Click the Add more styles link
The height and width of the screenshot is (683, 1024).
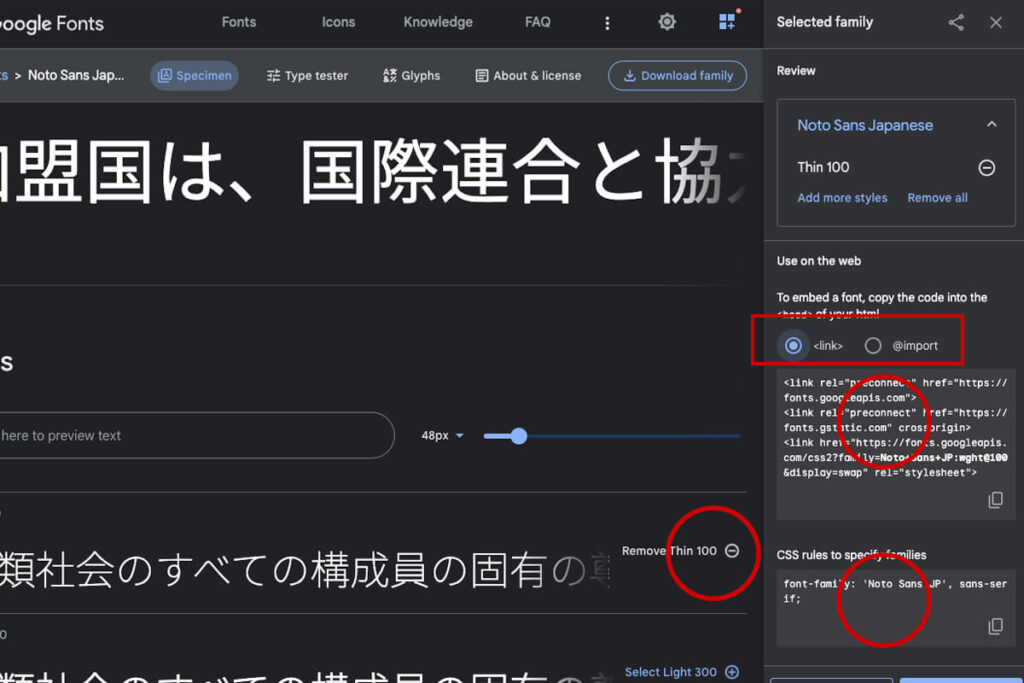[x=842, y=198]
